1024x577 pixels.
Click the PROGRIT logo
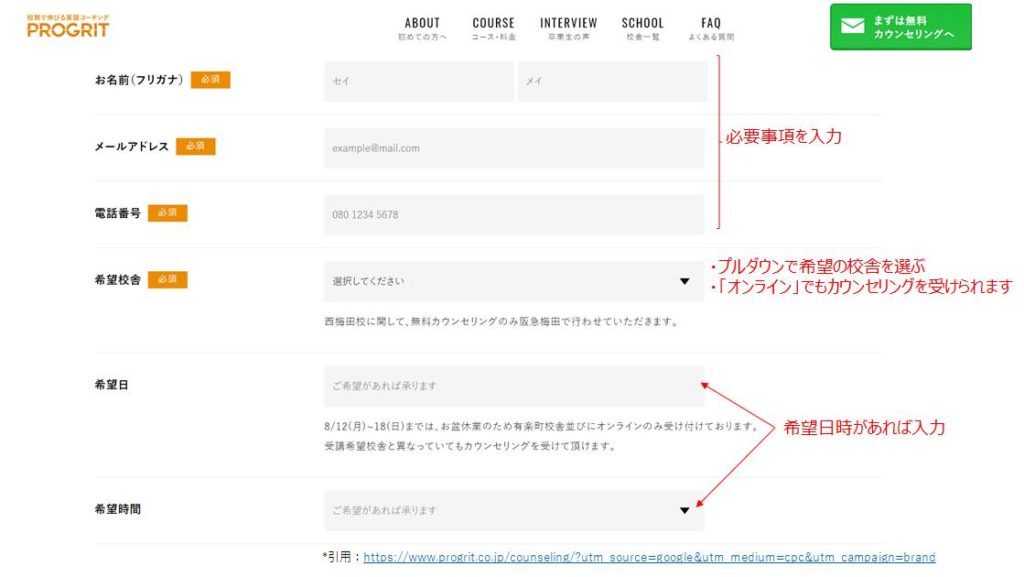click(68, 27)
